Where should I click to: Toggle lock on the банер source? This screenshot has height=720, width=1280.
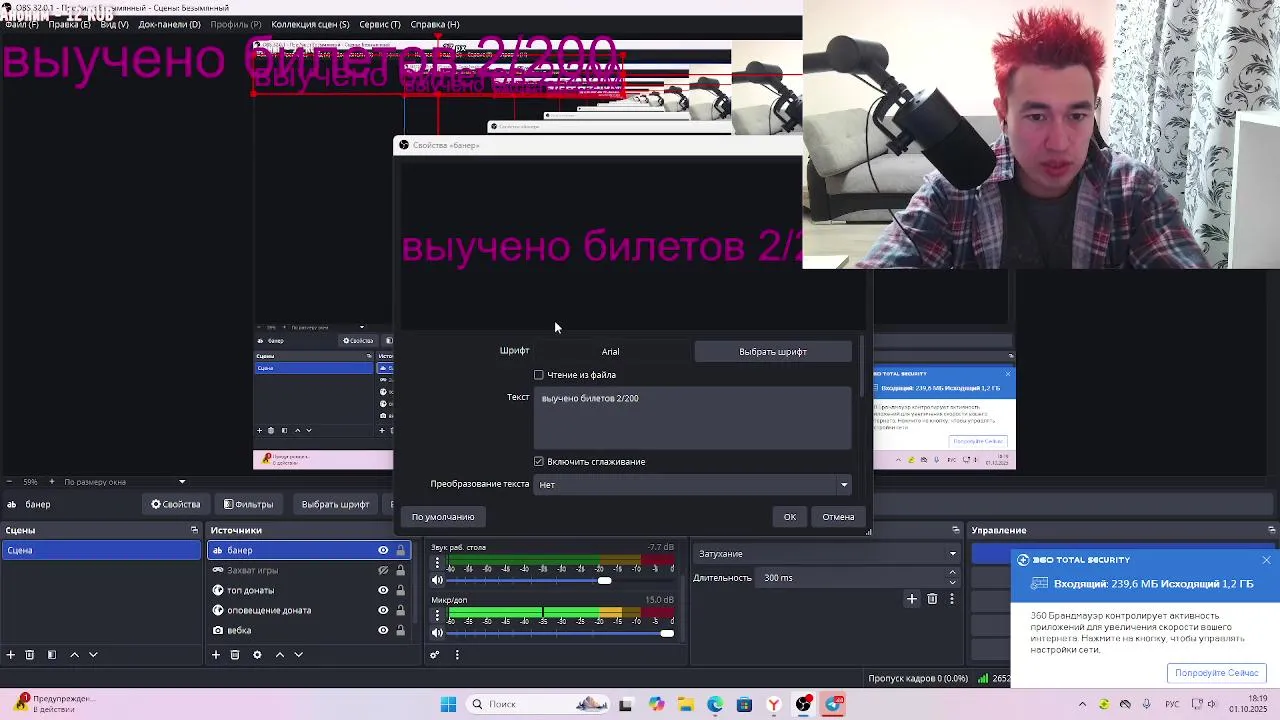401,550
